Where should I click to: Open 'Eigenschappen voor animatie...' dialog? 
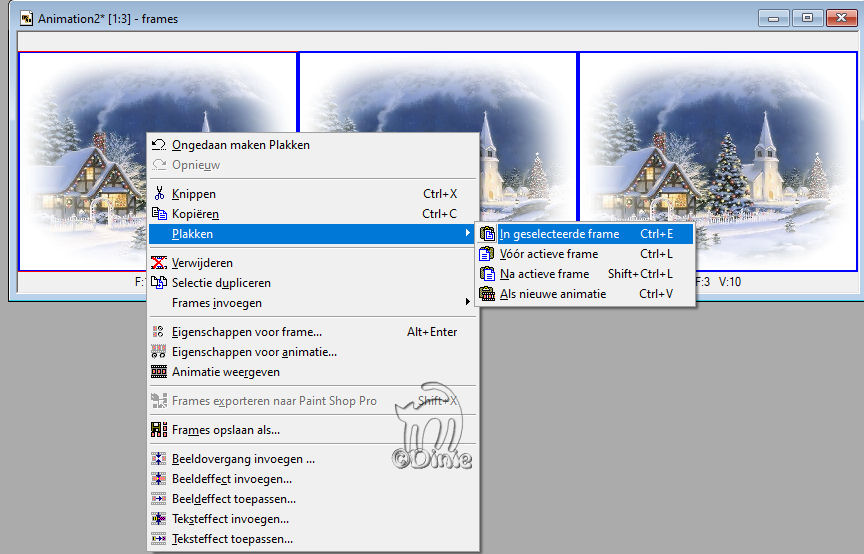[x=254, y=352]
